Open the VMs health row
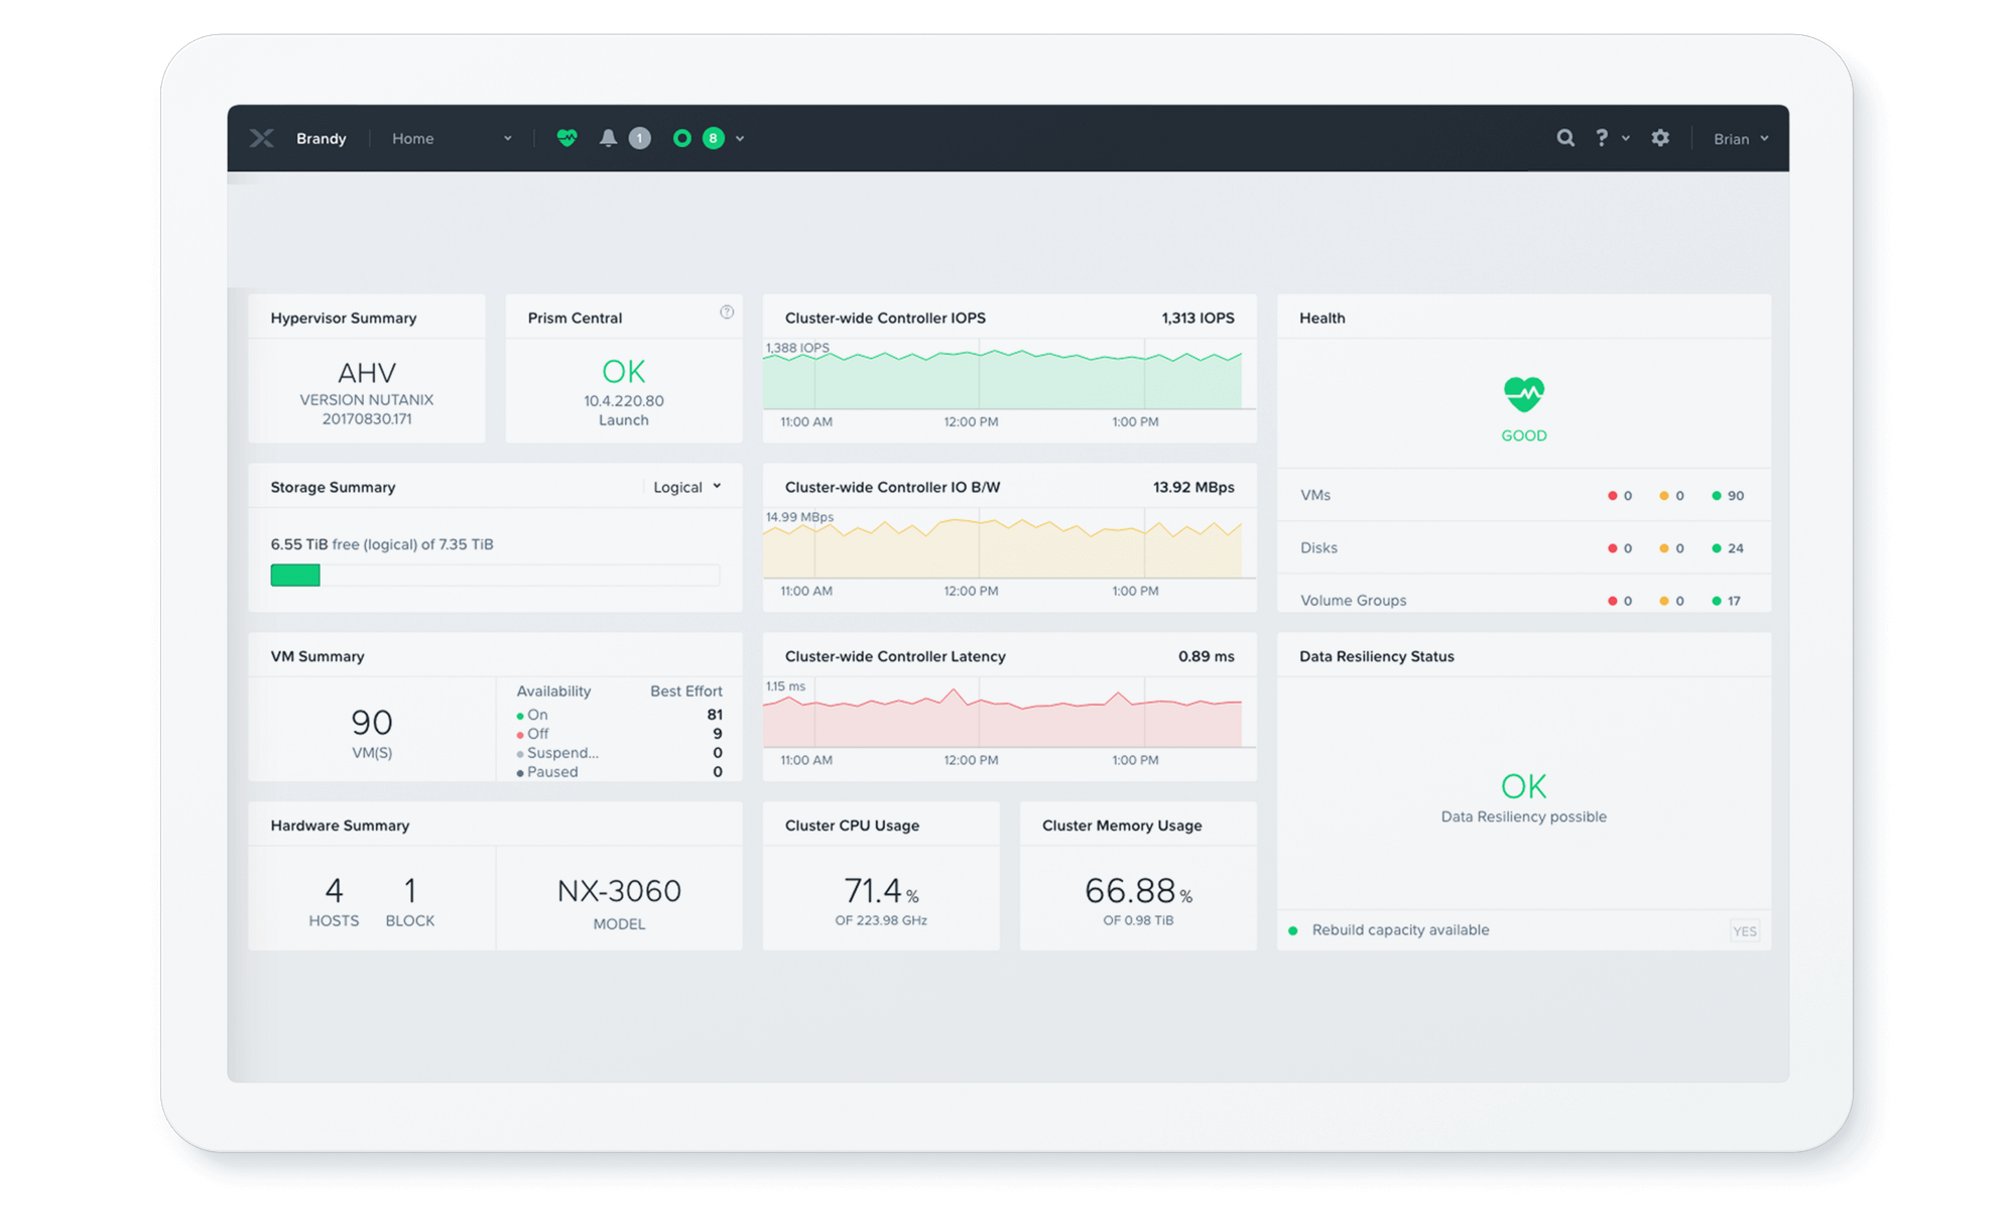2016x1210 pixels. click(1316, 495)
